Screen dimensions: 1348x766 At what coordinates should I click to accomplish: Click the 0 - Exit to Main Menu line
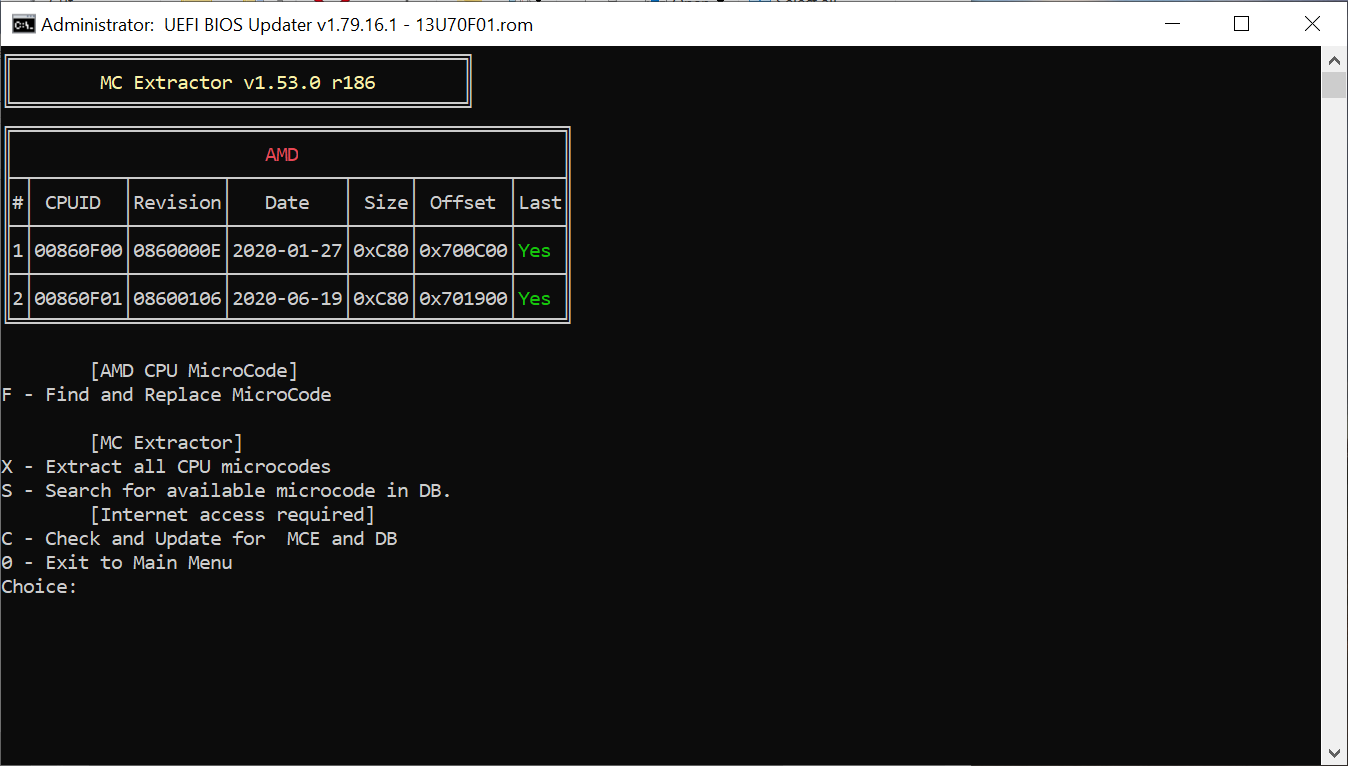pos(117,563)
